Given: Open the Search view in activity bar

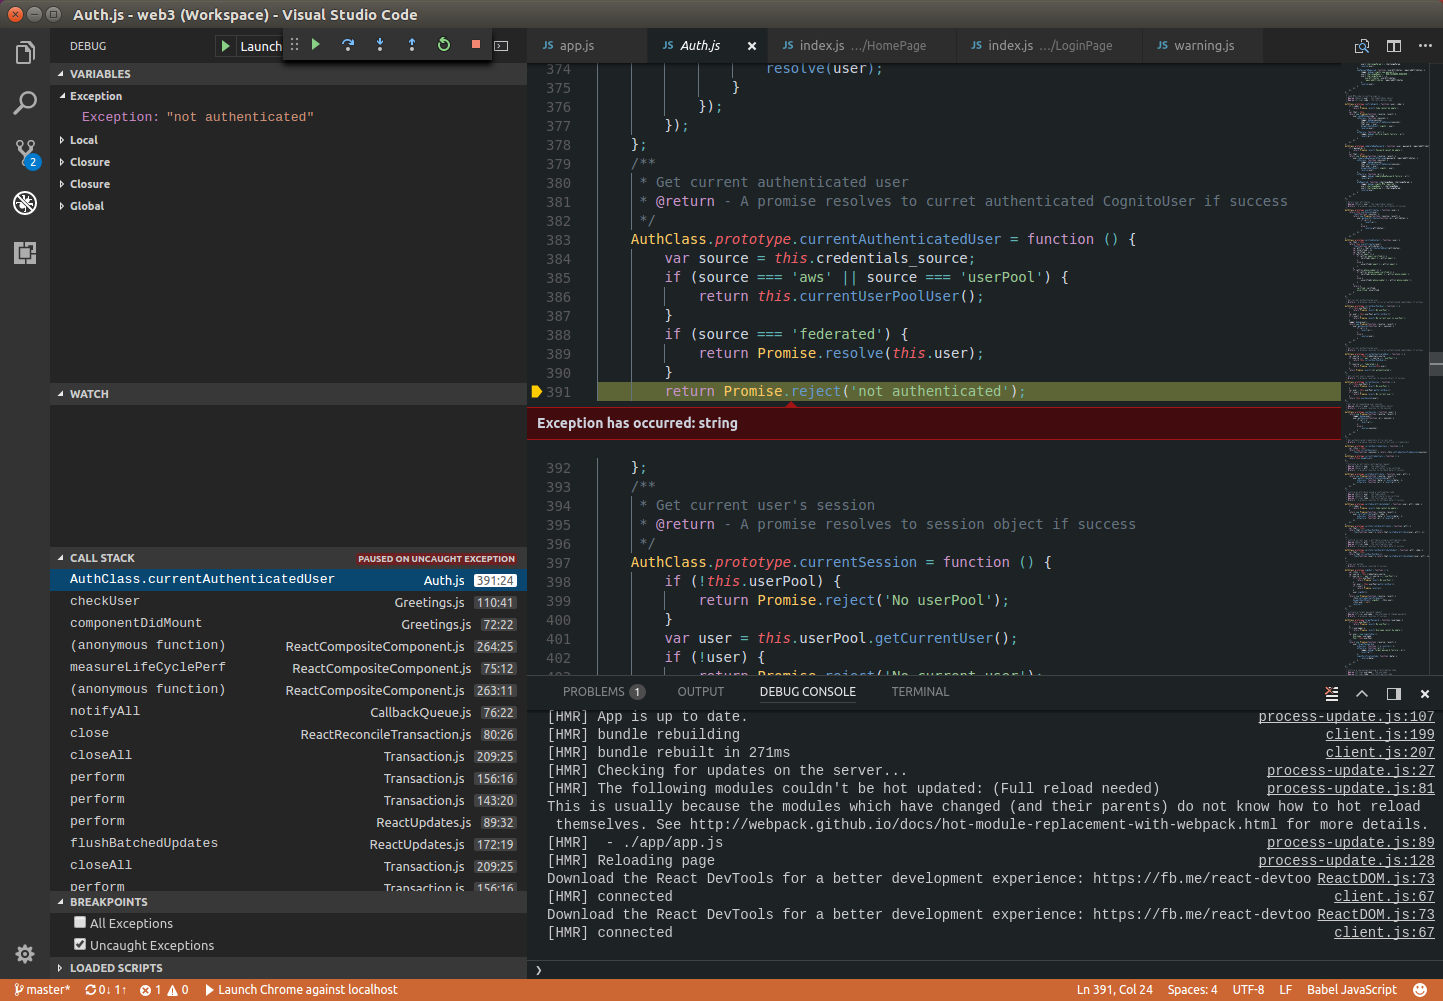Looking at the screenshot, I should coord(25,103).
